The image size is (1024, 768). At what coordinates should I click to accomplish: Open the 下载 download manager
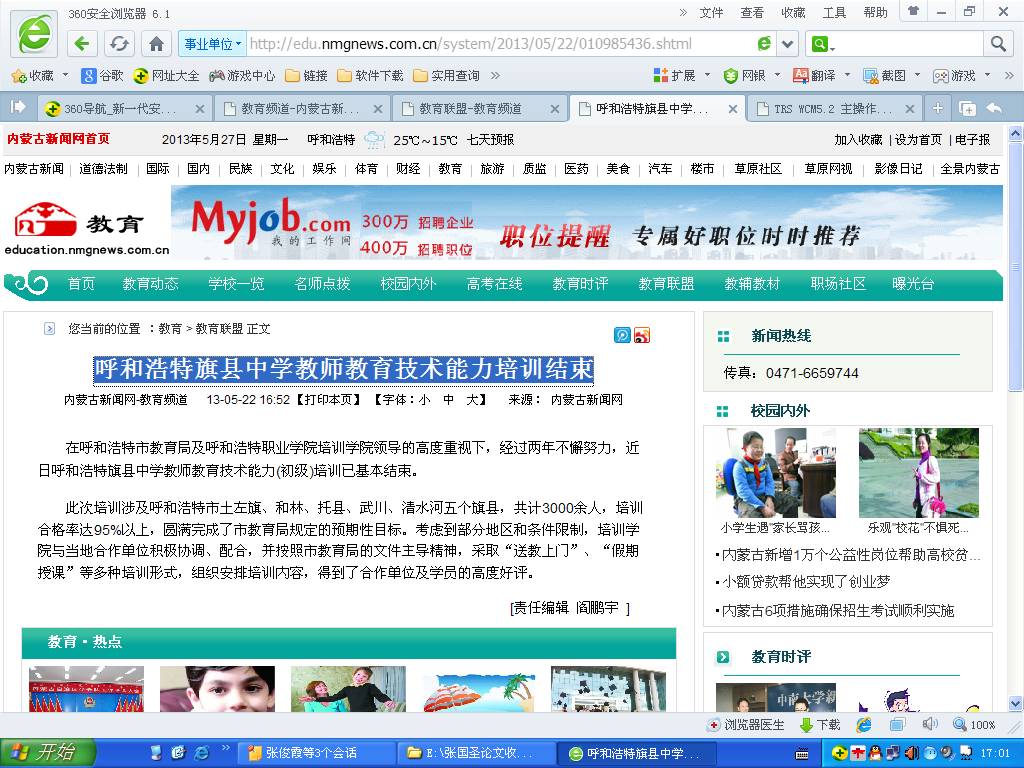[820, 724]
